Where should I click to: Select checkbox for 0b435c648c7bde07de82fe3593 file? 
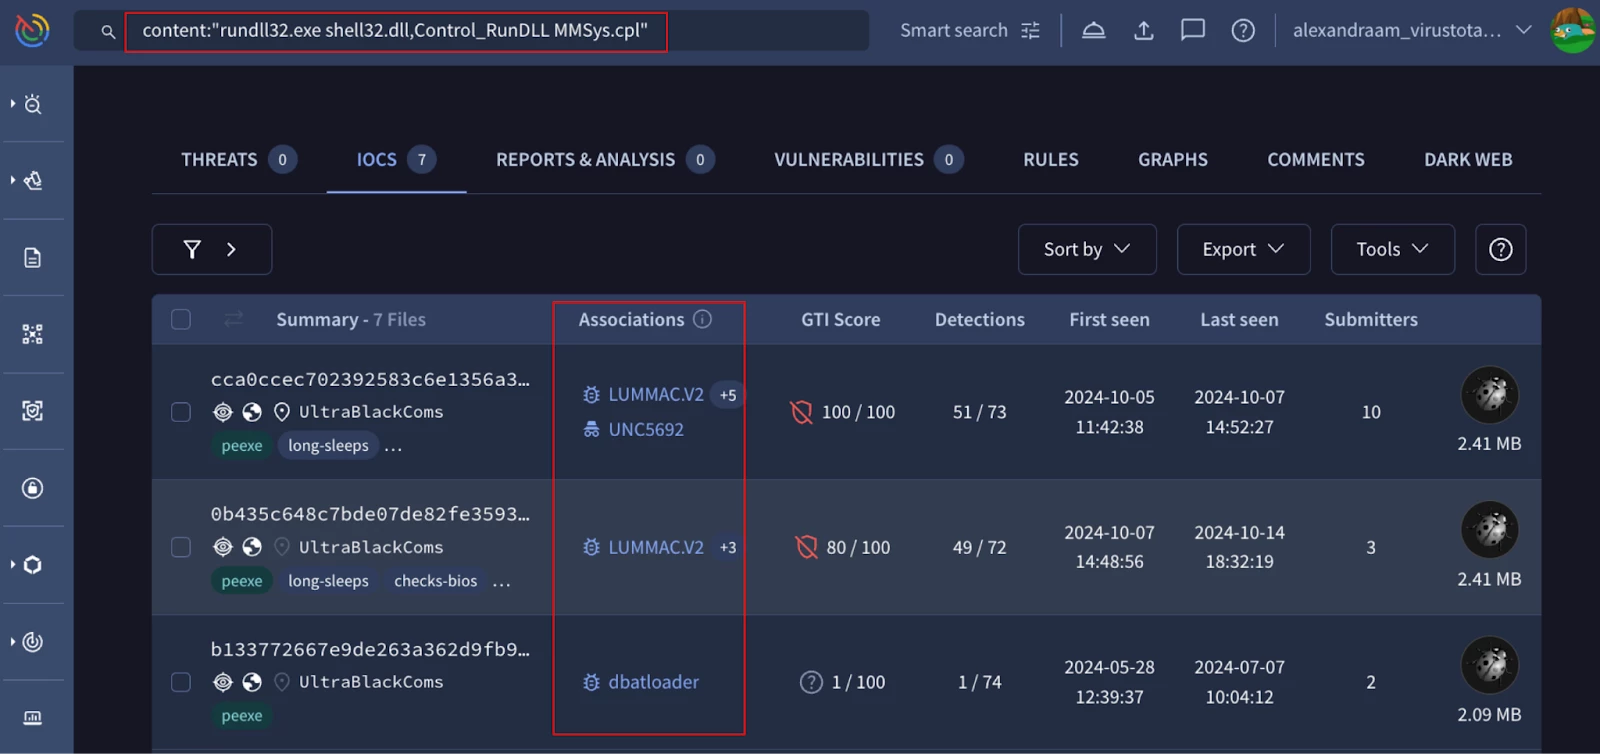click(181, 547)
